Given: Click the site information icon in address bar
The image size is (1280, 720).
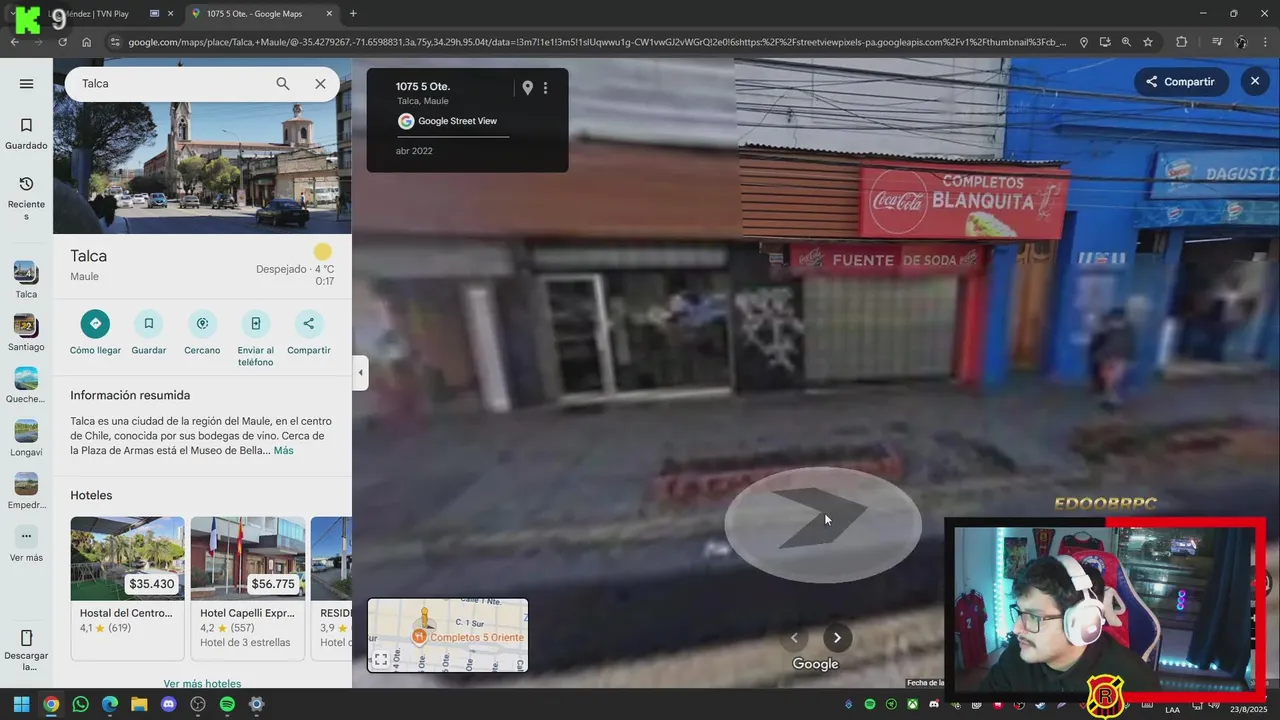Looking at the screenshot, I should coord(115,42).
